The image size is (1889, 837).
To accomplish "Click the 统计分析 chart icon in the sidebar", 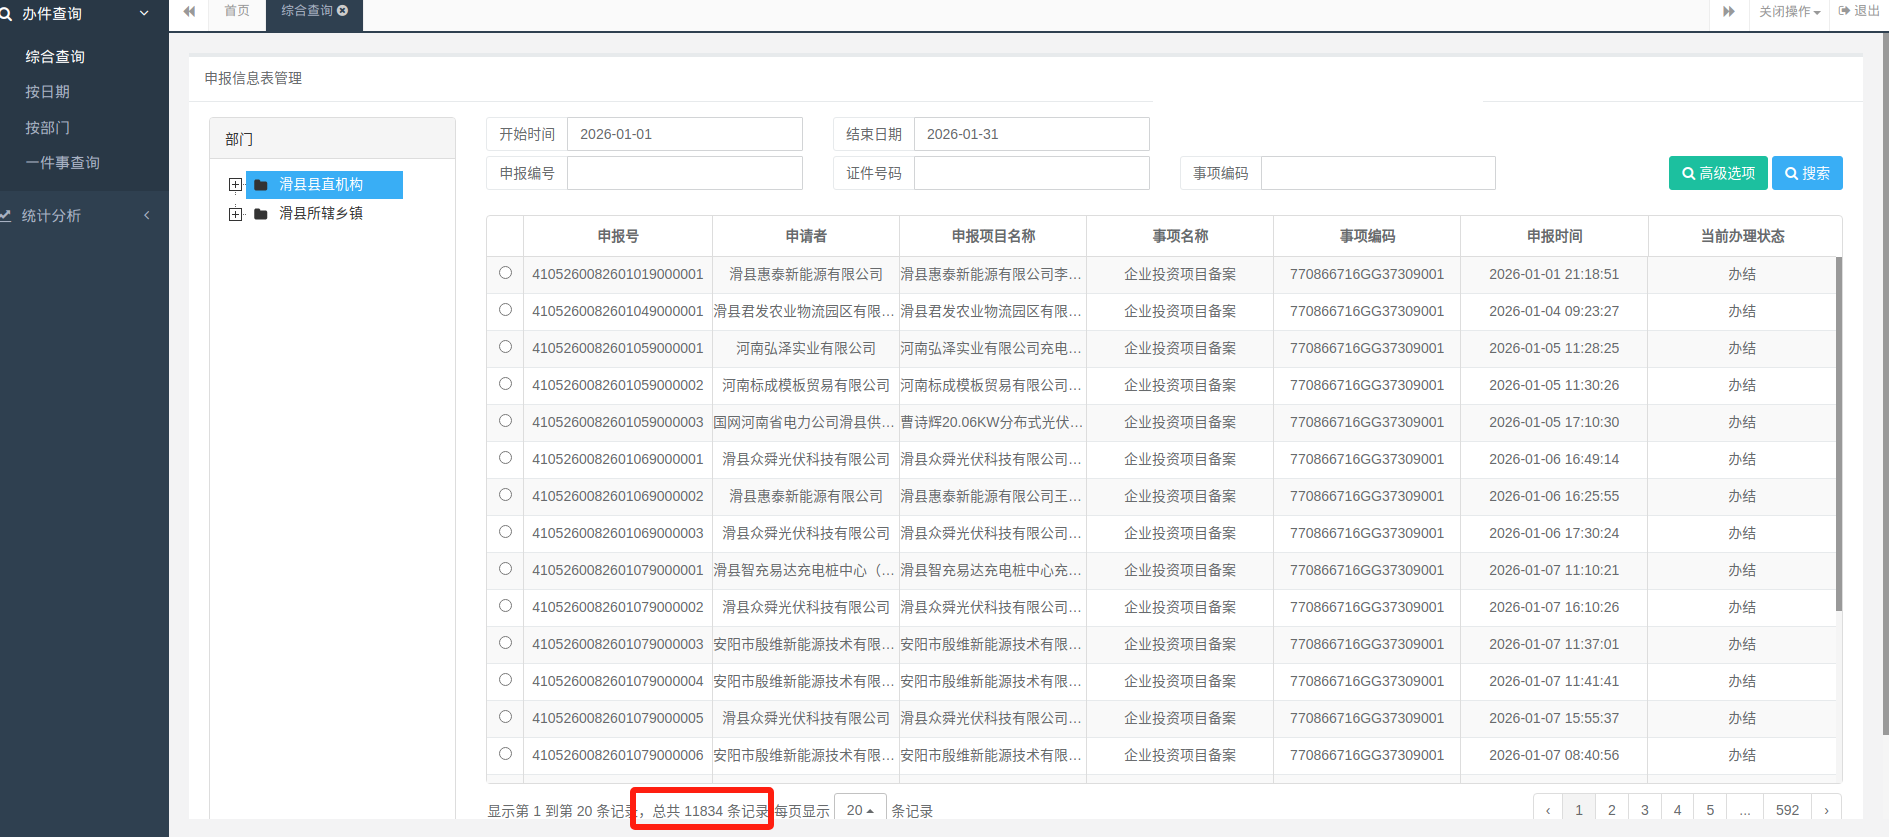I will (x=6, y=216).
